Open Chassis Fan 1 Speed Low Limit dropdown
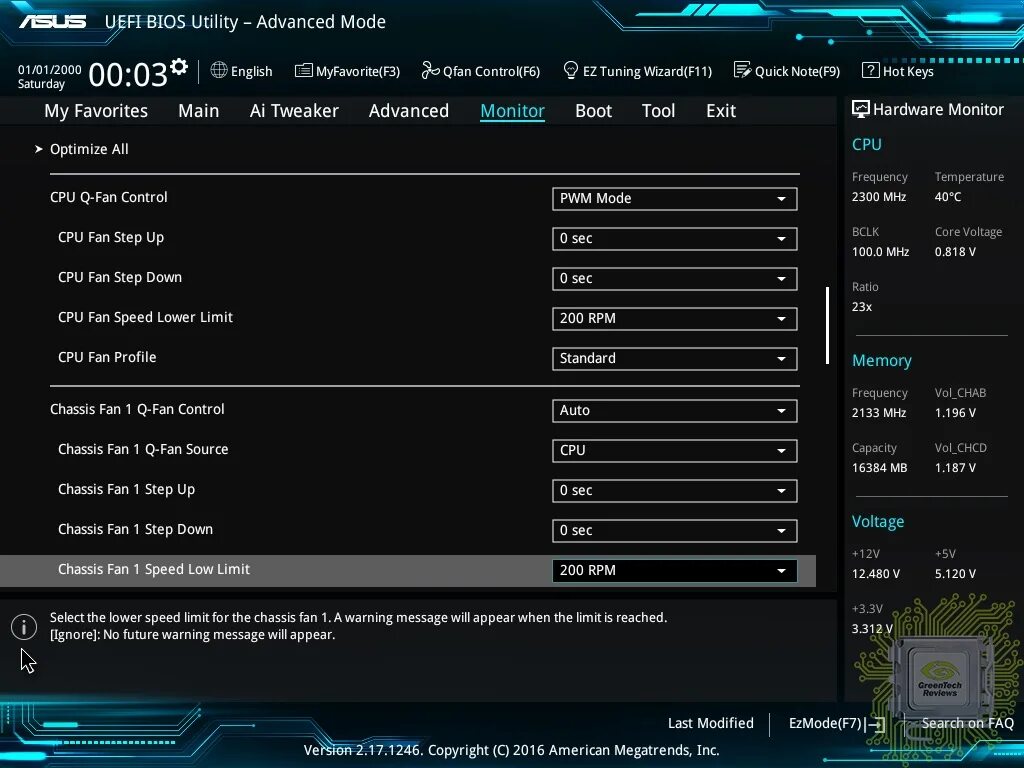Image resolution: width=1024 pixels, height=768 pixels. coord(675,570)
